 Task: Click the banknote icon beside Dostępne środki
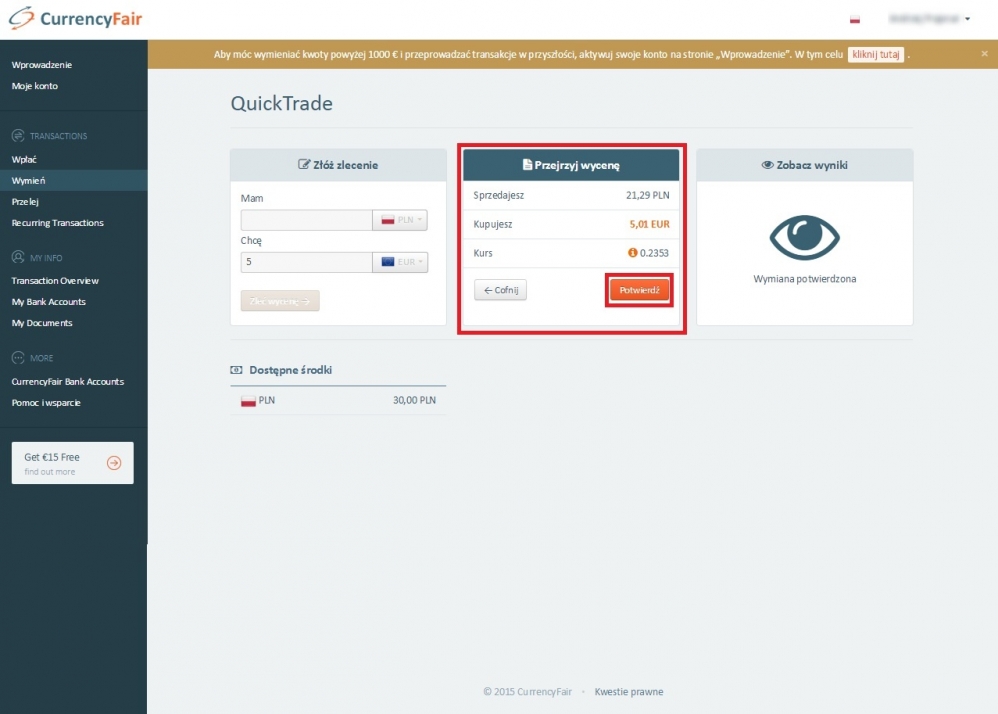(x=237, y=370)
